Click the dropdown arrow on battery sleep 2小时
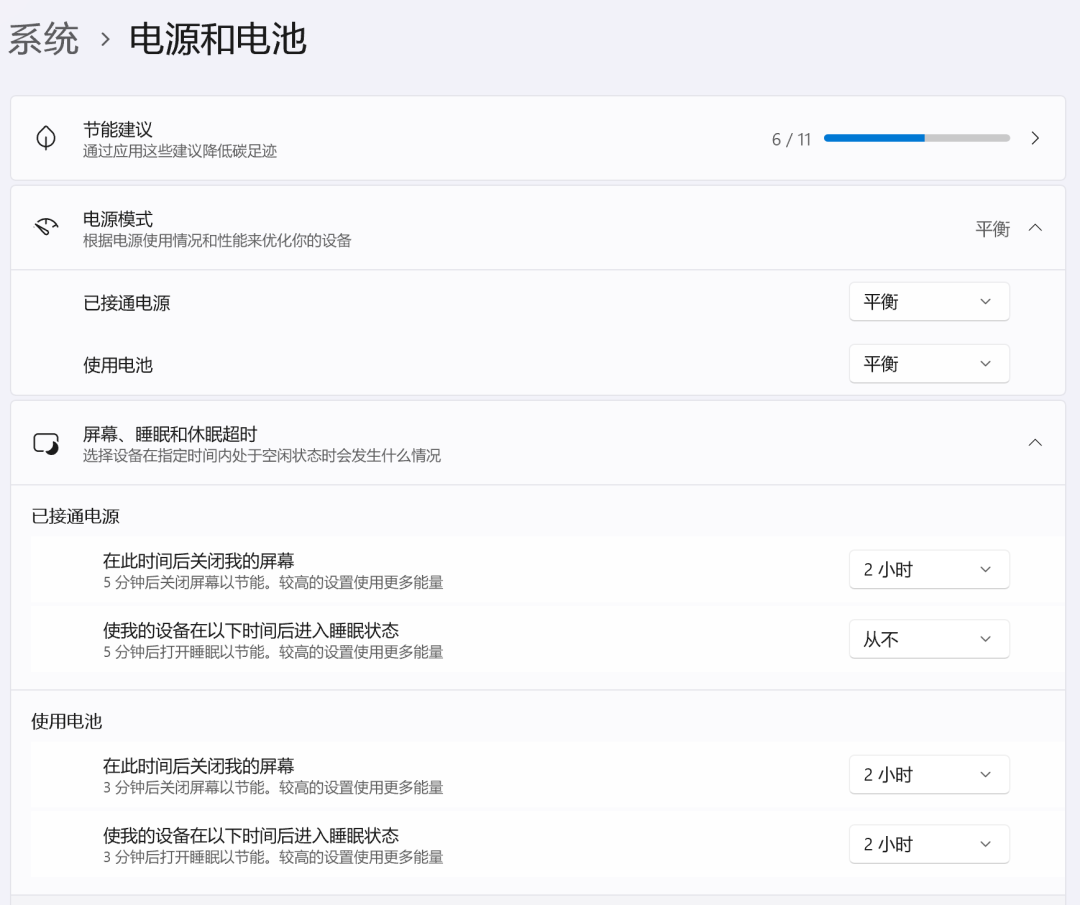Image resolution: width=1080 pixels, height=905 pixels. point(986,844)
